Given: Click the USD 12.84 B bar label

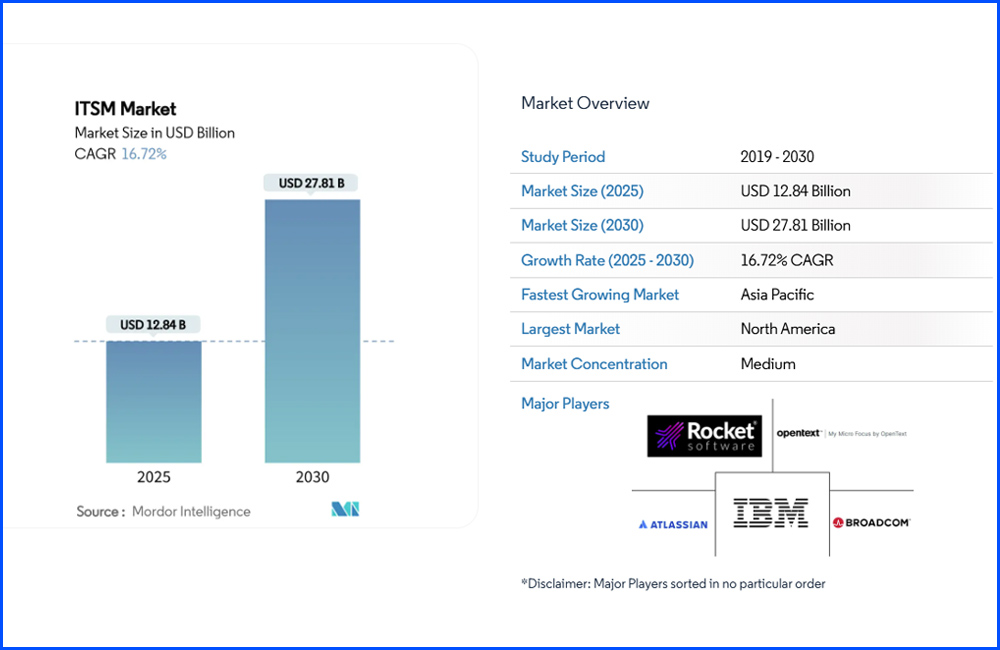Looking at the screenshot, I should click(154, 324).
